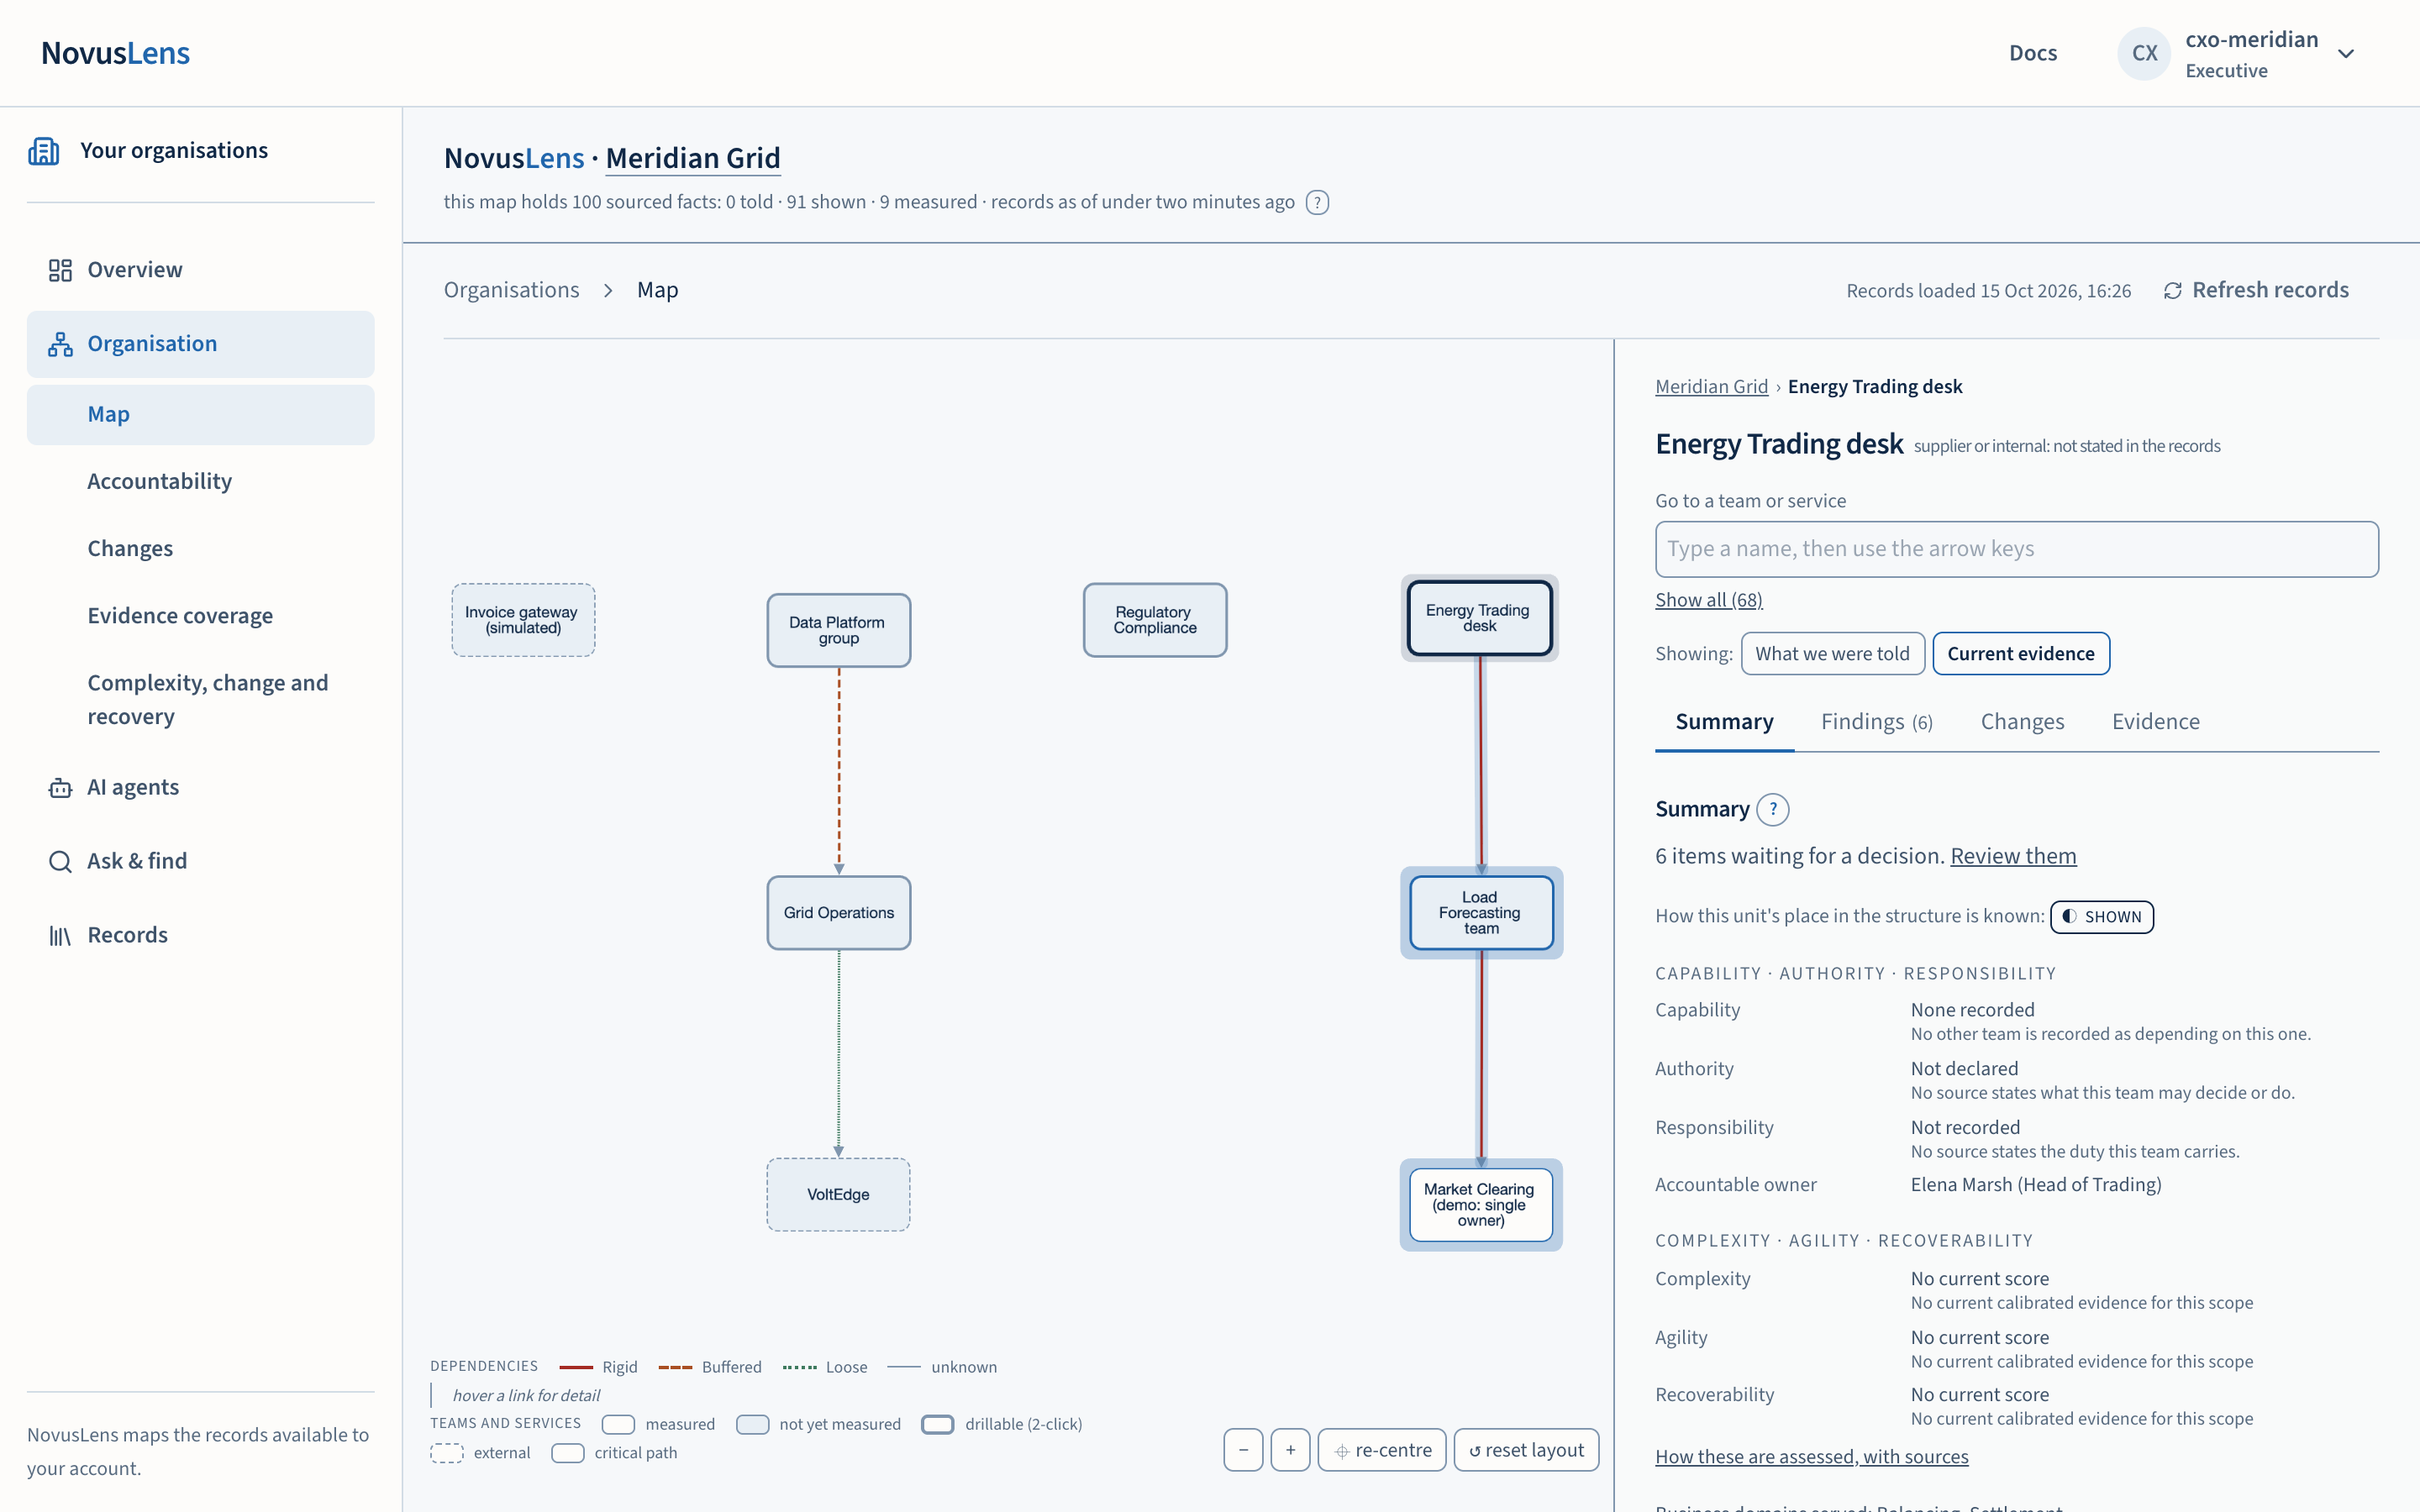
Task: Click the help icon next to Summary heading
Action: pyautogui.click(x=1773, y=809)
